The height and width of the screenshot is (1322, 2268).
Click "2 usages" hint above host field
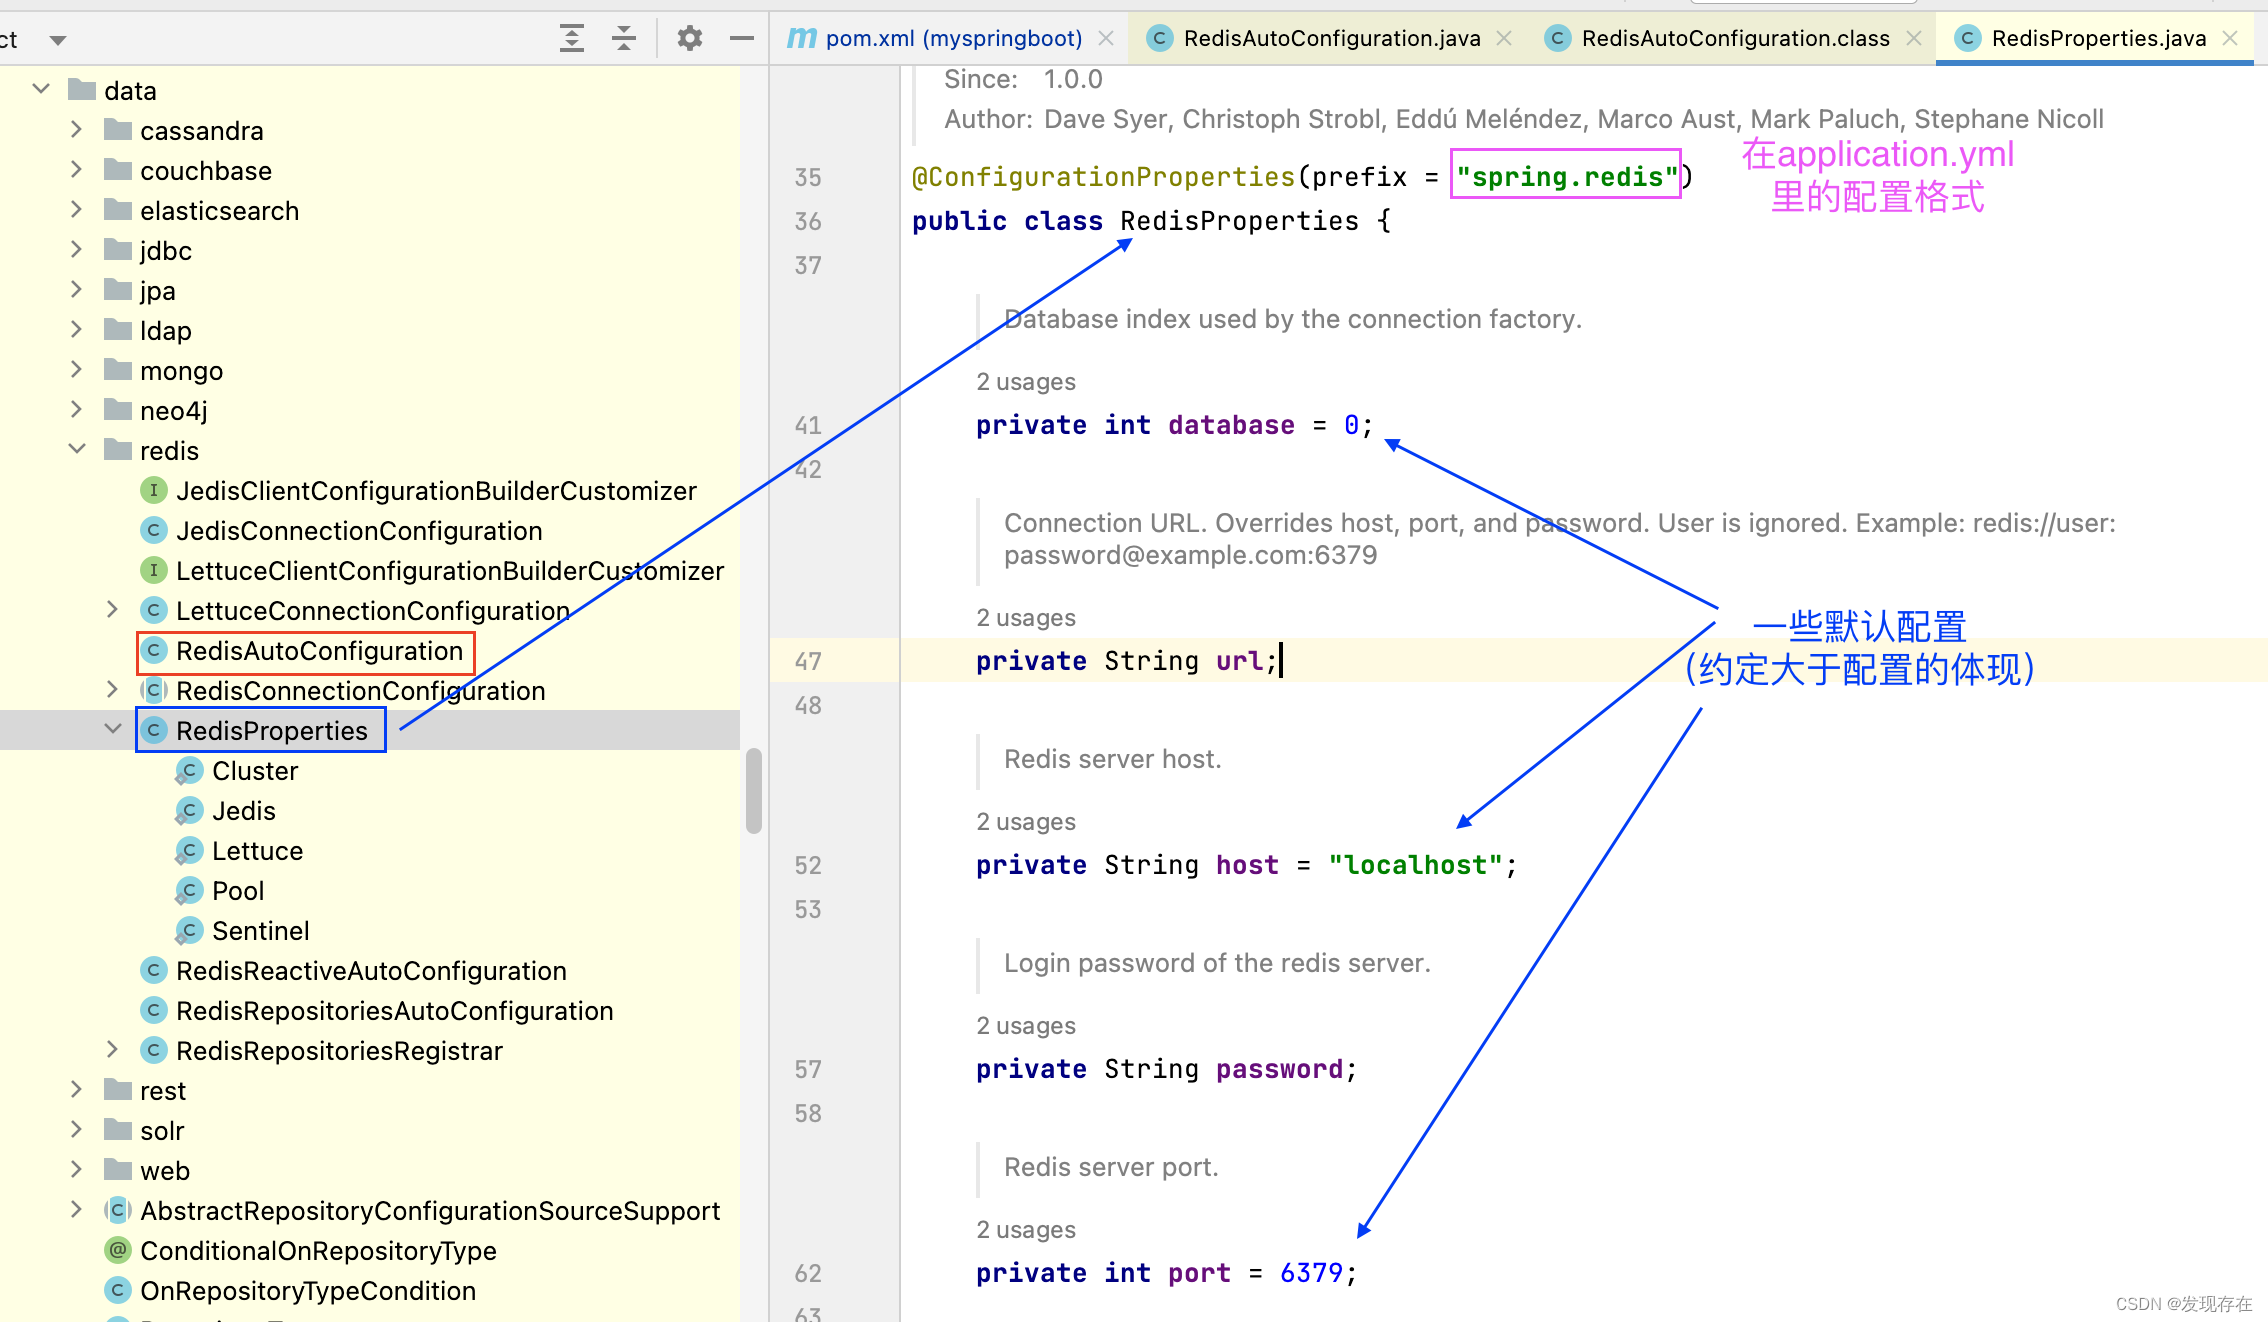coord(1026,822)
